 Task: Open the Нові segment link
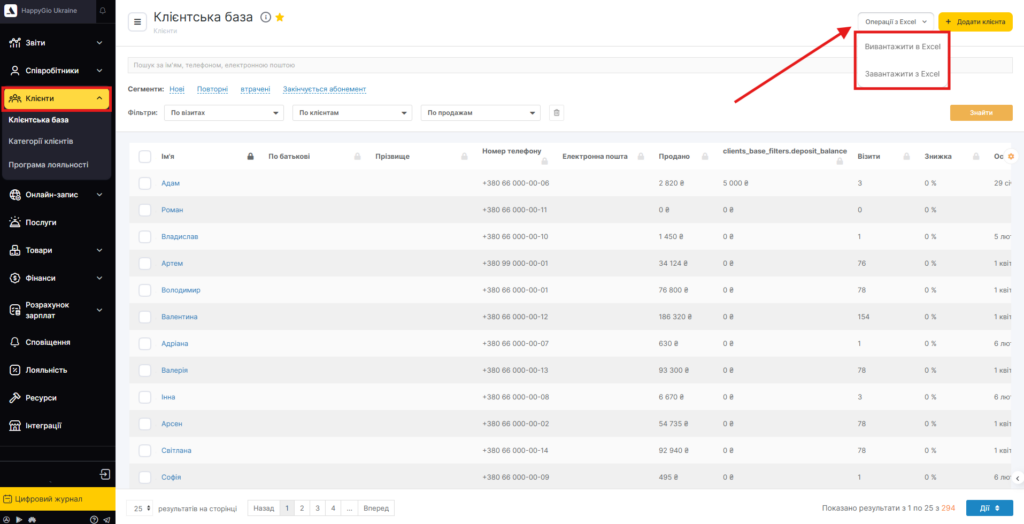tap(177, 89)
